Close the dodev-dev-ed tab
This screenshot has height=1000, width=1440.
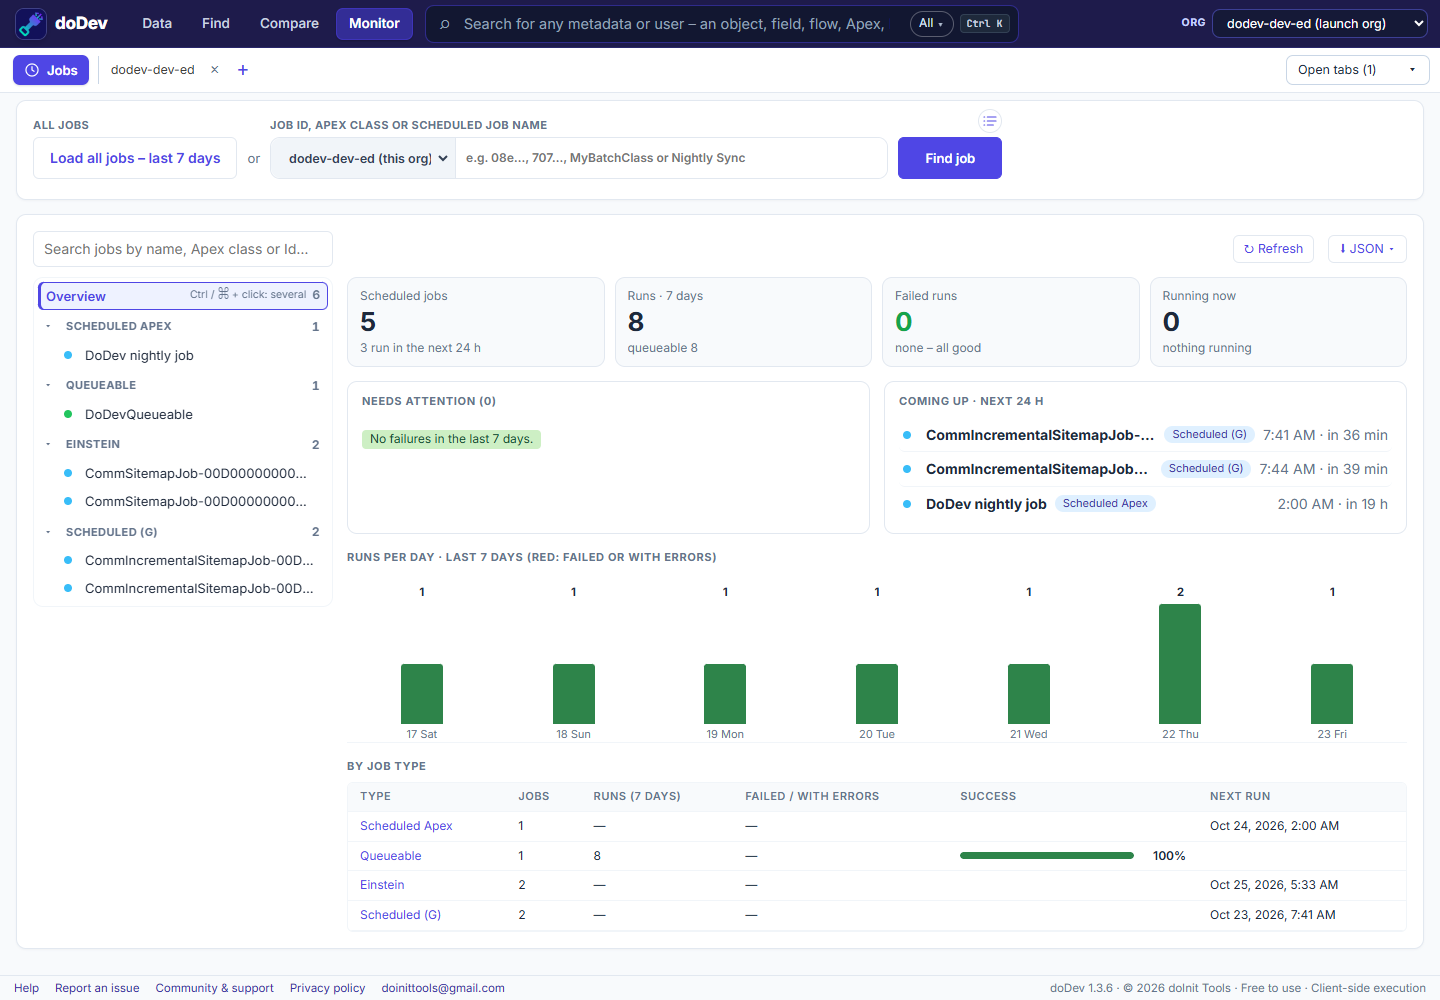(214, 70)
